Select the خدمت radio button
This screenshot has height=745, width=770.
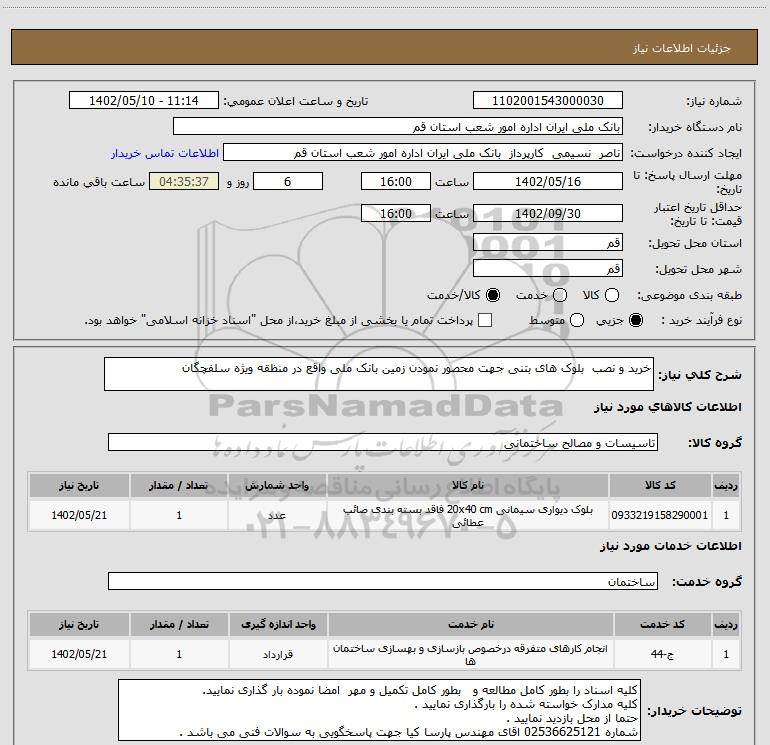(560, 295)
